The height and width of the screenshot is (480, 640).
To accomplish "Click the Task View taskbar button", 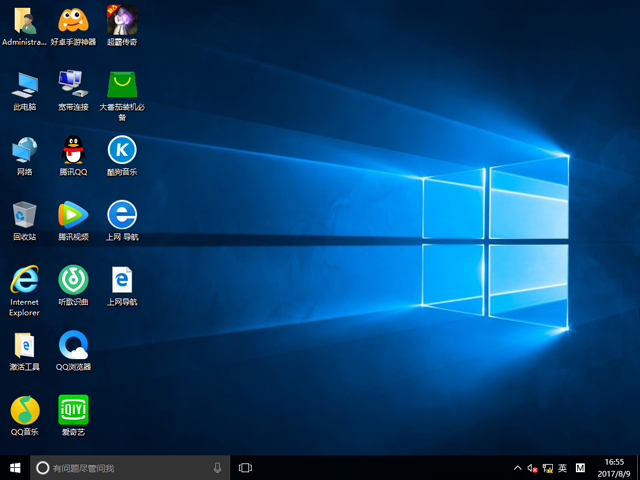I will tap(245, 467).
